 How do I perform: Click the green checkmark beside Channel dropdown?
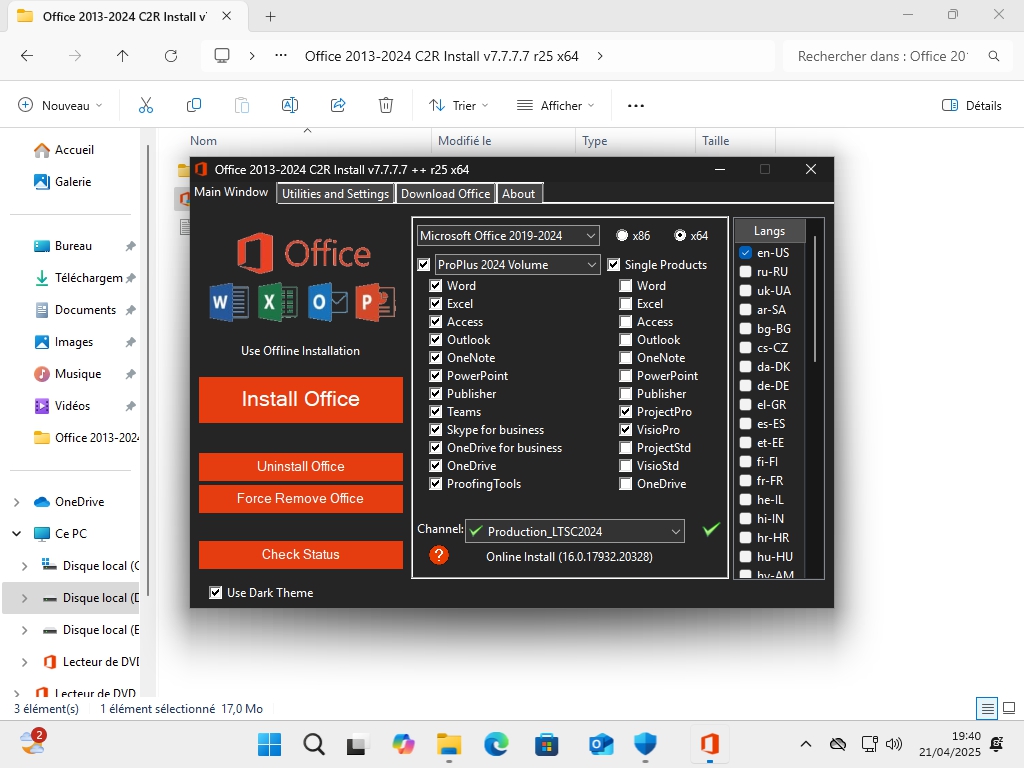click(x=711, y=530)
